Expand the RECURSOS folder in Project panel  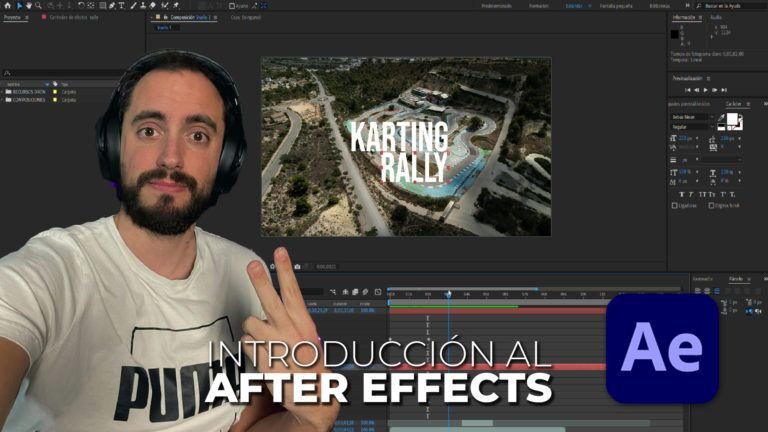click(3, 92)
